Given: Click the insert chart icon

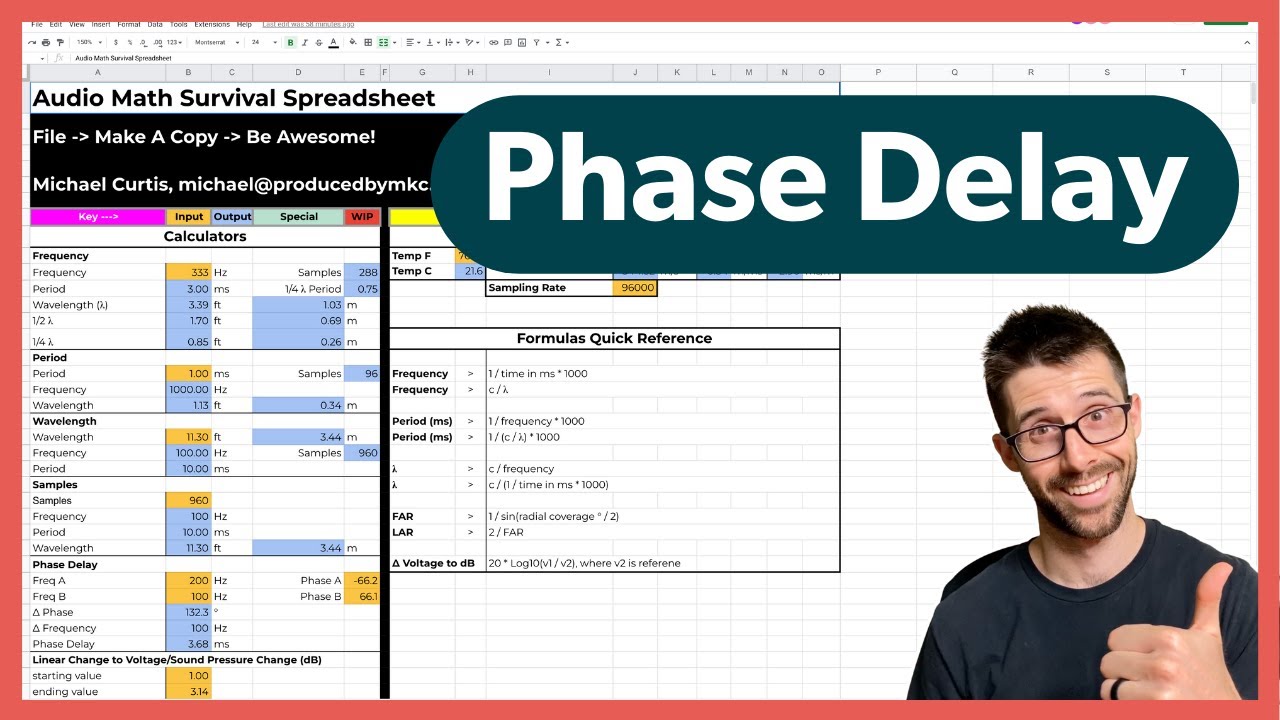Looking at the screenshot, I should pos(522,42).
